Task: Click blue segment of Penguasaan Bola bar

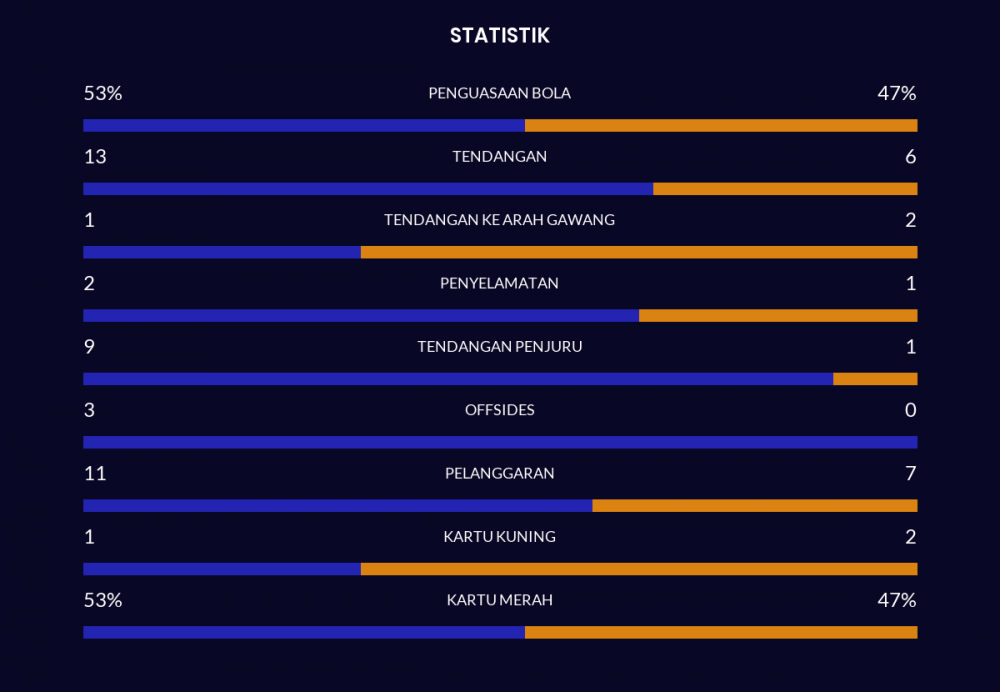Action: [304, 125]
